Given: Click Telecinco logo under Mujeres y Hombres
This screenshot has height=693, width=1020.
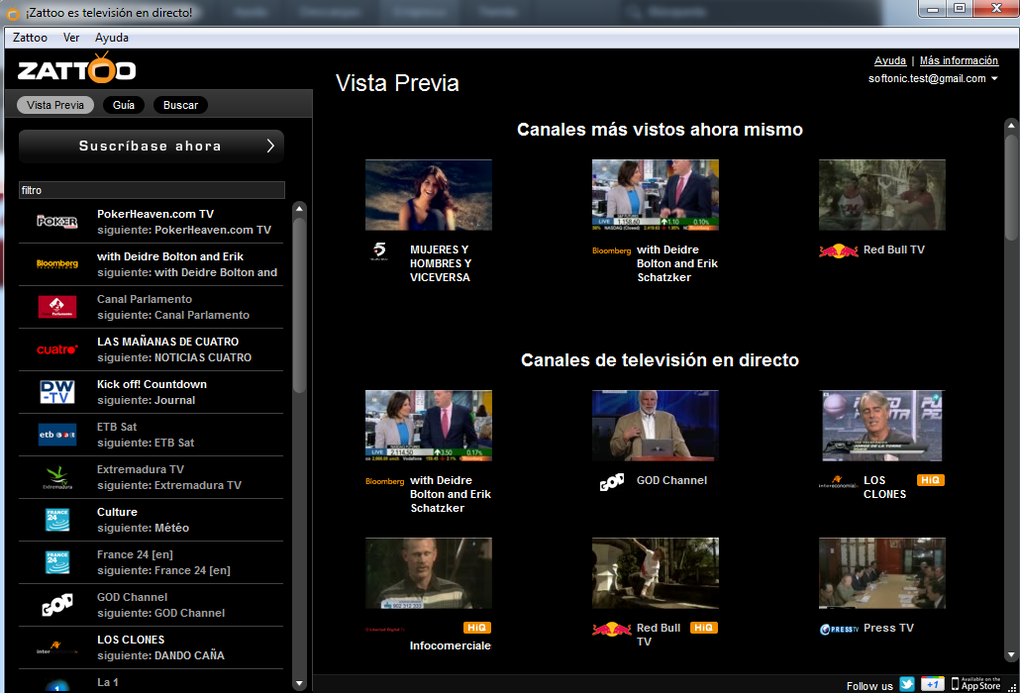Looking at the screenshot, I should pyautogui.click(x=379, y=251).
